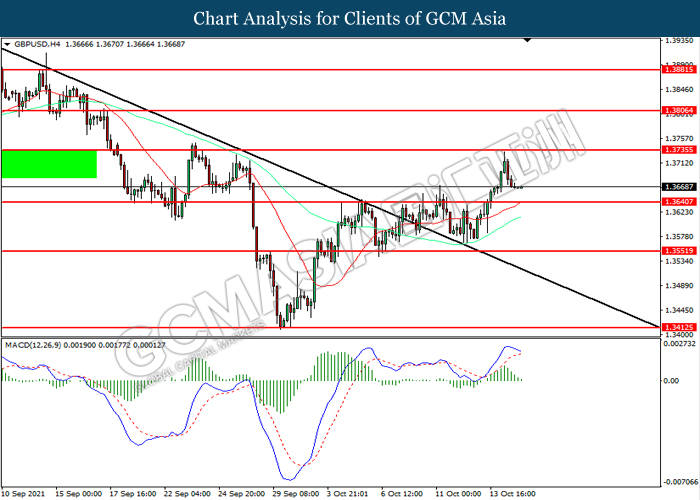Click the 1.37570 price axis value

(679, 139)
